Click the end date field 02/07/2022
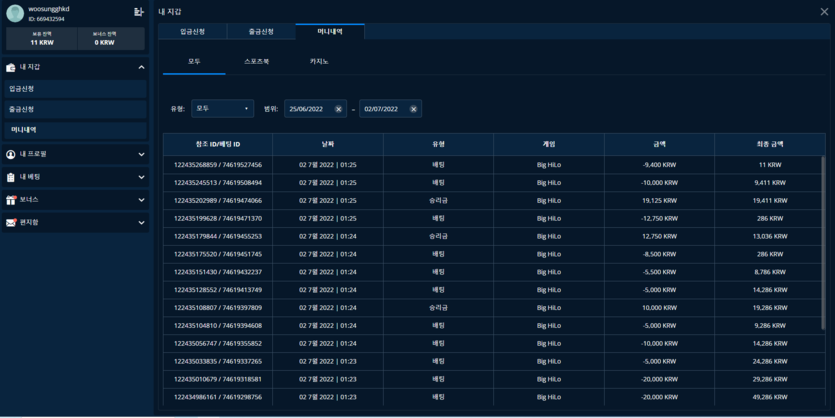The image size is (835, 418). point(390,109)
